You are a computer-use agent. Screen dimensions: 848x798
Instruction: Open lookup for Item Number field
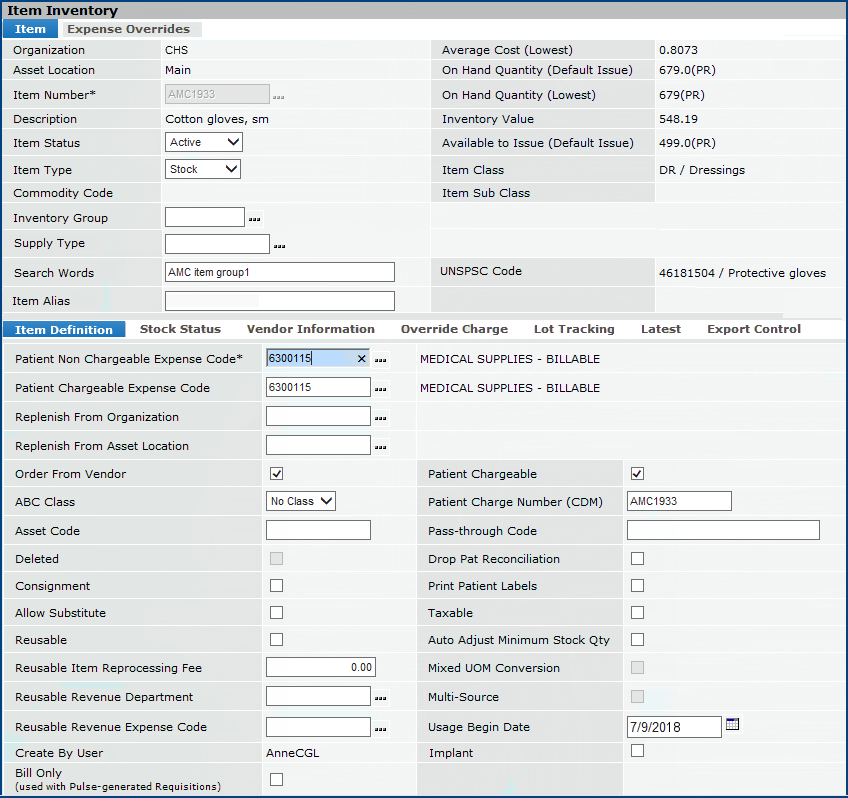click(x=278, y=97)
